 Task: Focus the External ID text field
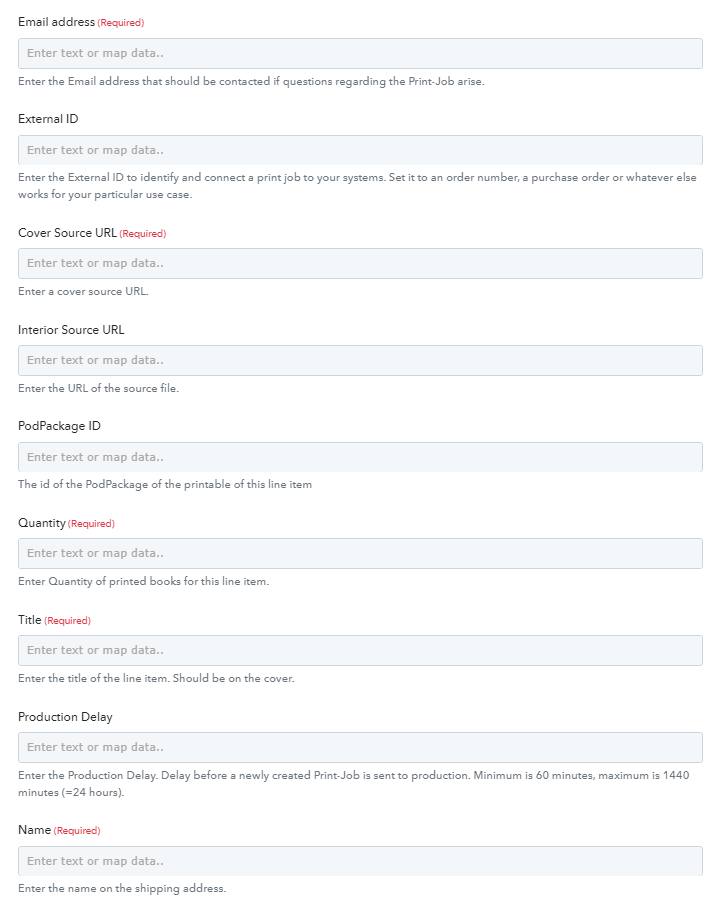tap(360, 150)
